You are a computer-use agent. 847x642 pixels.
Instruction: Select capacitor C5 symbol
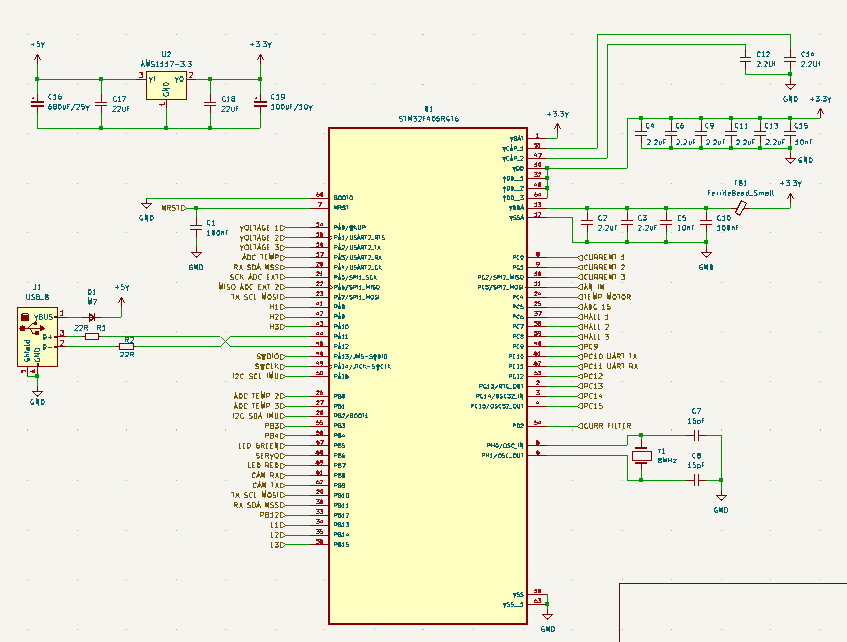666,223
